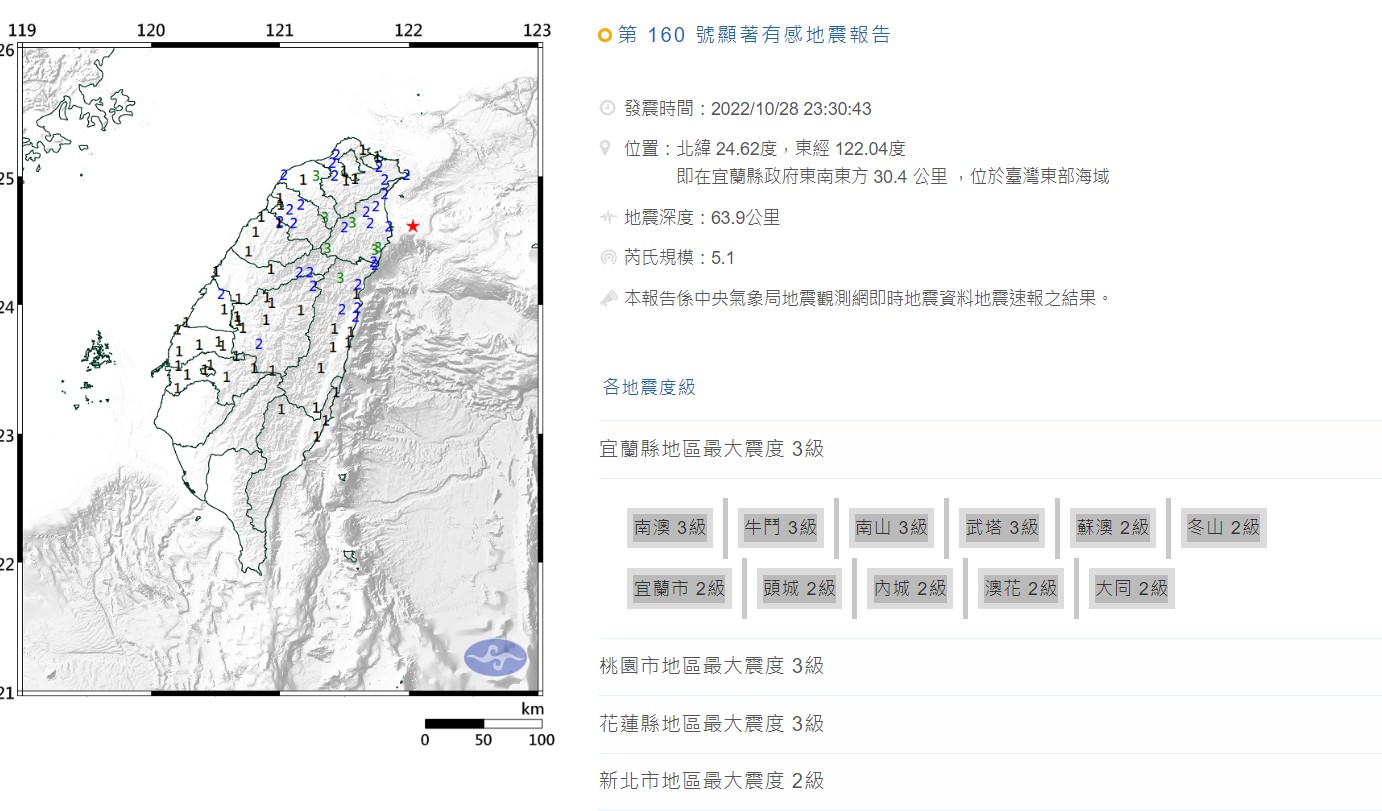This screenshot has height=811, width=1382.
Task: Collapse the 宜蘭縣地區最大震度 3級 section
Action: coord(990,449)
